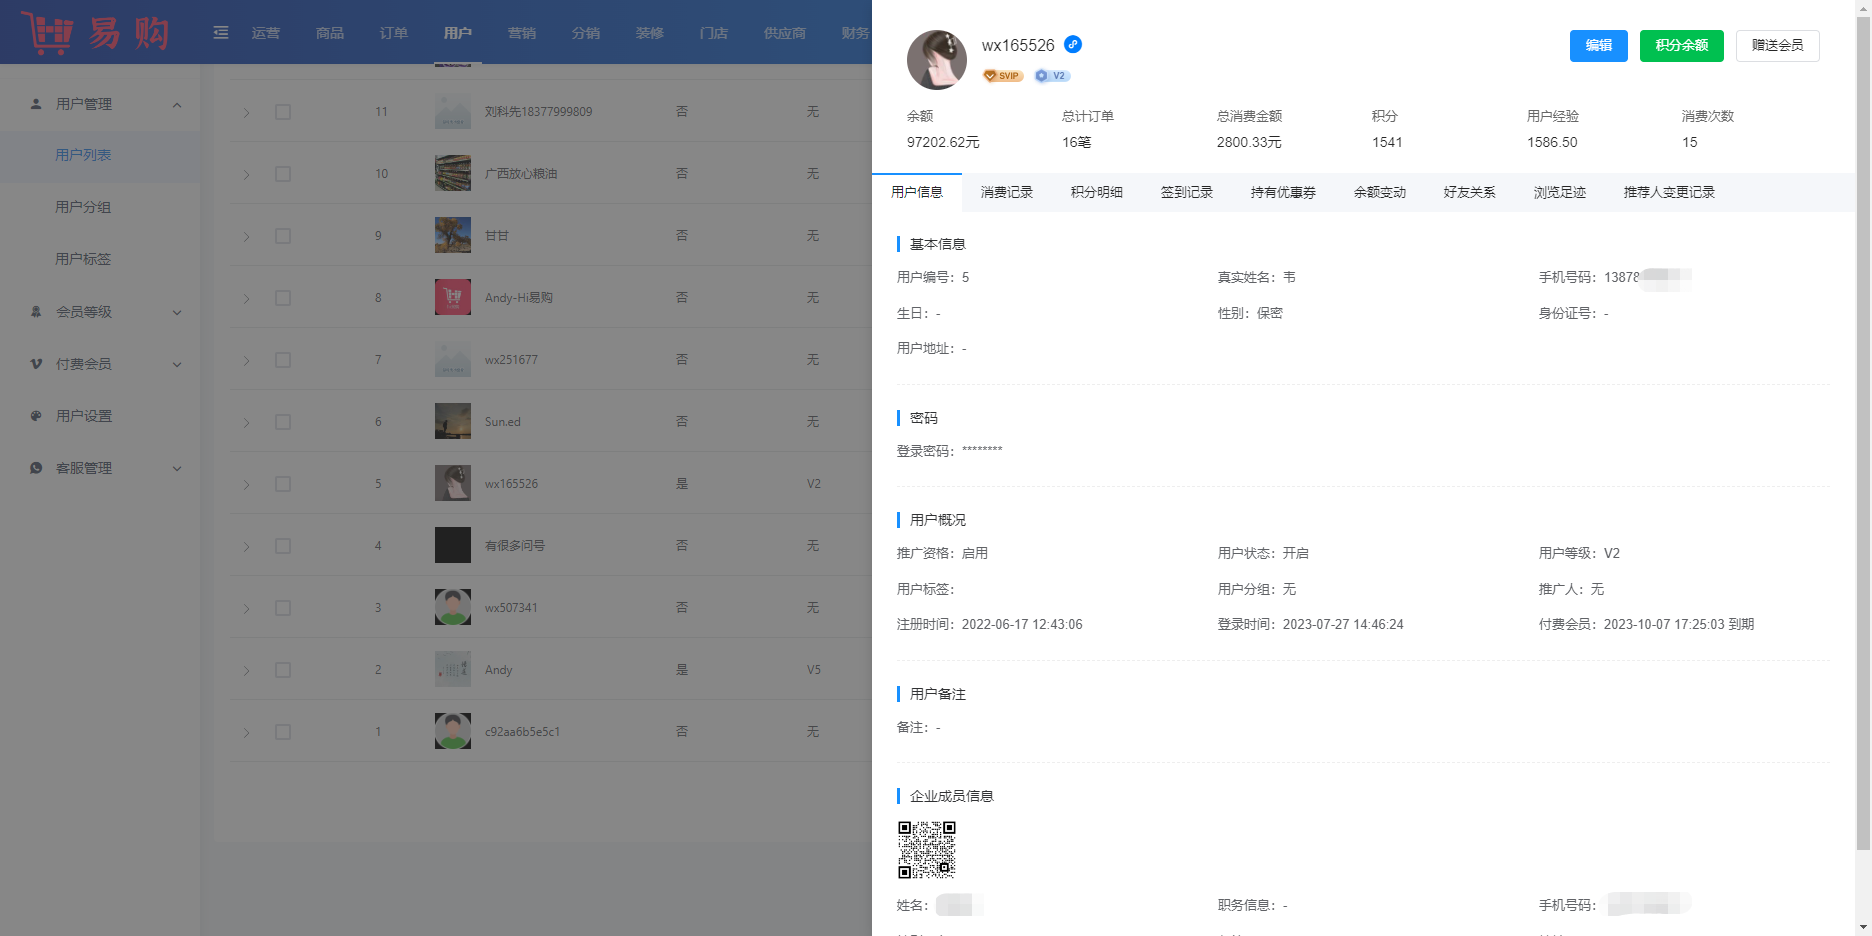Click the menu collapse icon in the header

[x=221, y=33]
